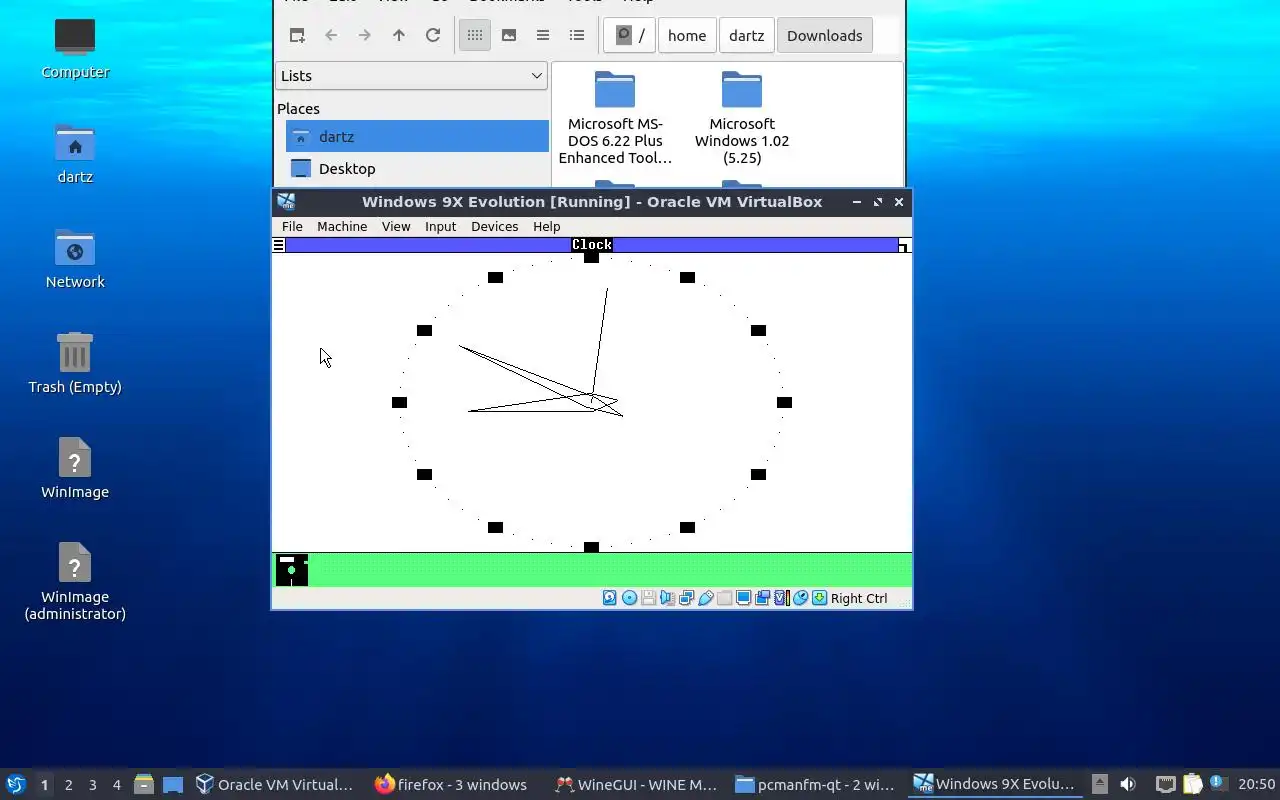Open new tab icon in file manager toolbar

pos(297,35)
